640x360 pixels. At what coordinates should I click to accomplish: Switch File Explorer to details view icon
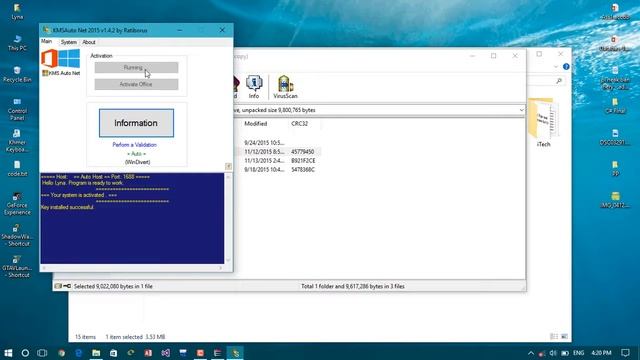pyautogui.click(x=554, y=336)
